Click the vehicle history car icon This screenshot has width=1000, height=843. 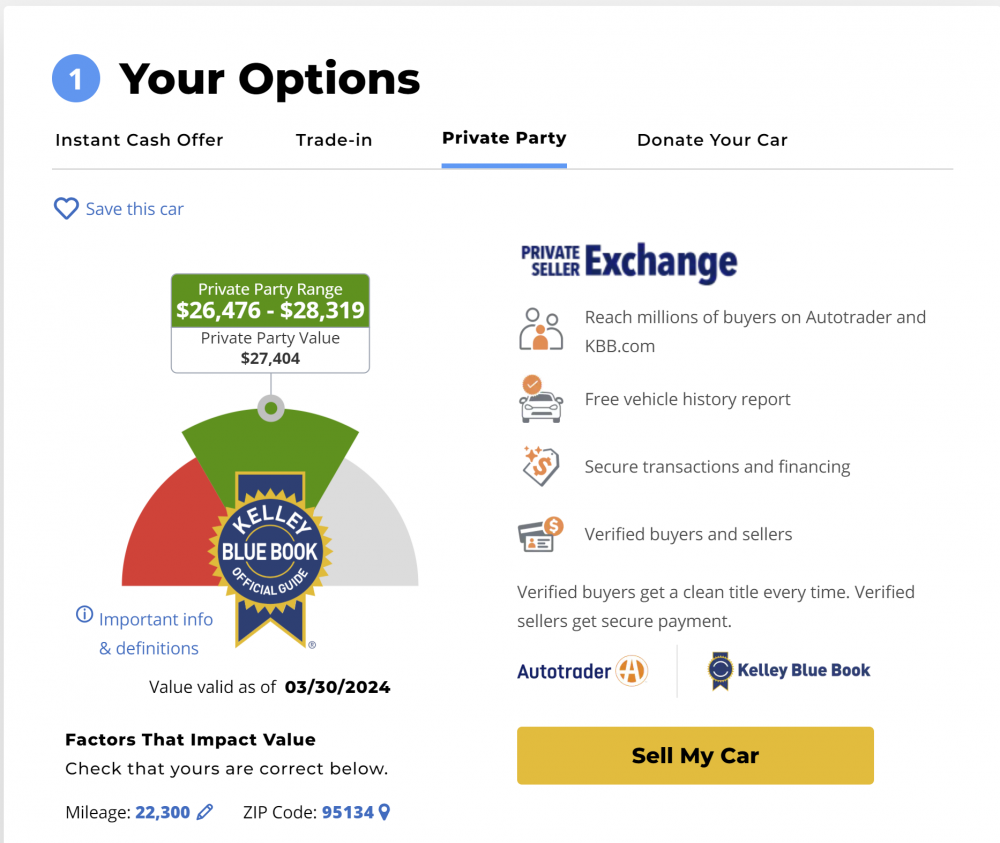pyautogui.click(x=541, y=399)
